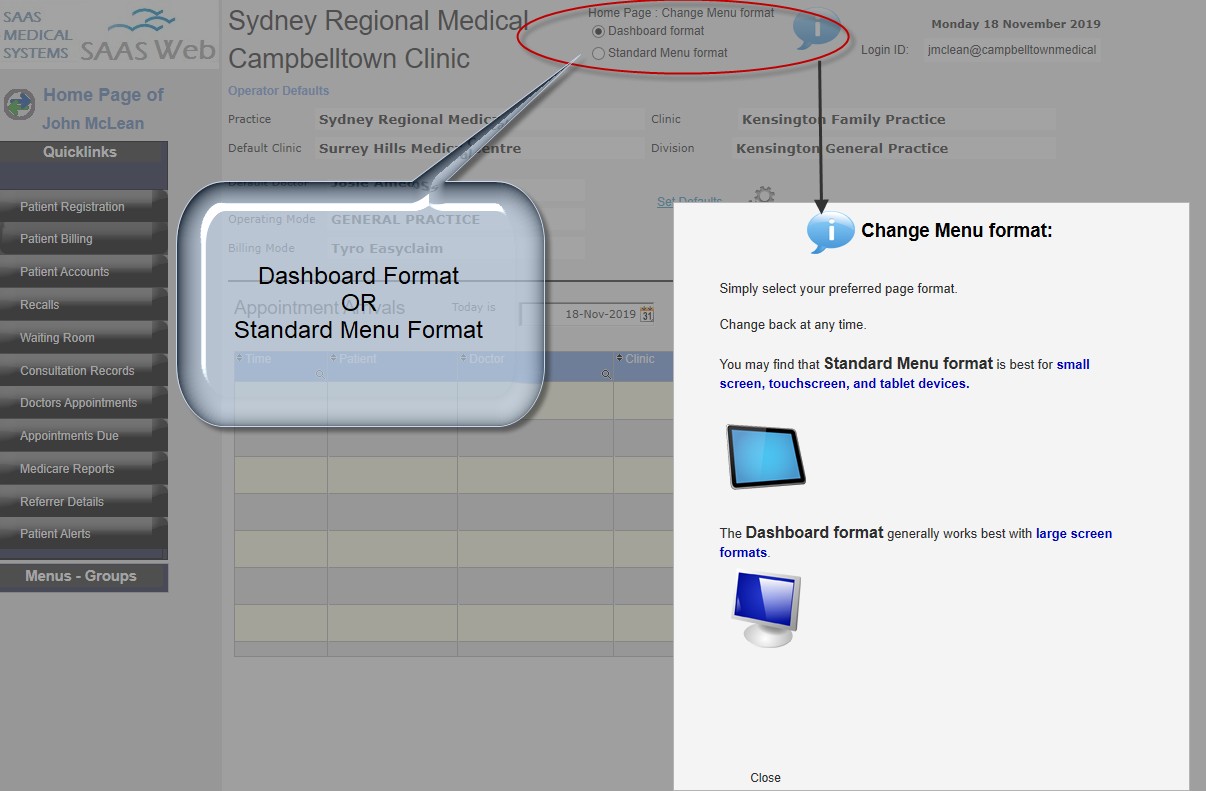Click the Billing Mode Tyro Easyclaim value
This screenshot has height=791, width=1206.
(x=386, y=249)
